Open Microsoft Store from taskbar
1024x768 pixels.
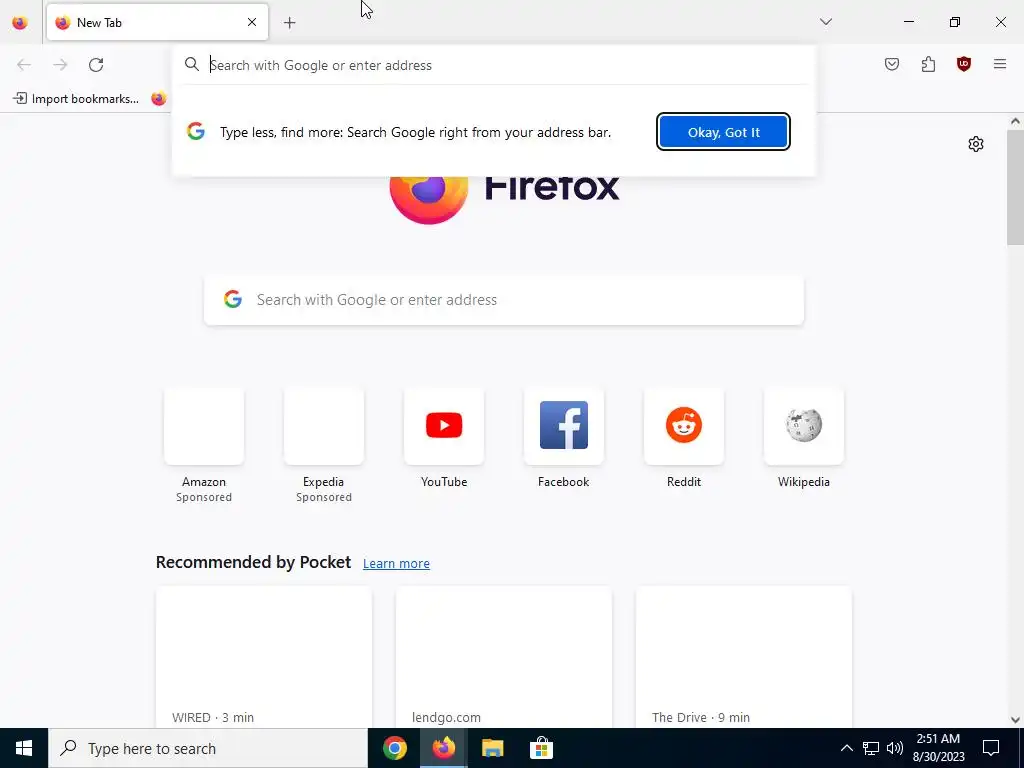541,748
